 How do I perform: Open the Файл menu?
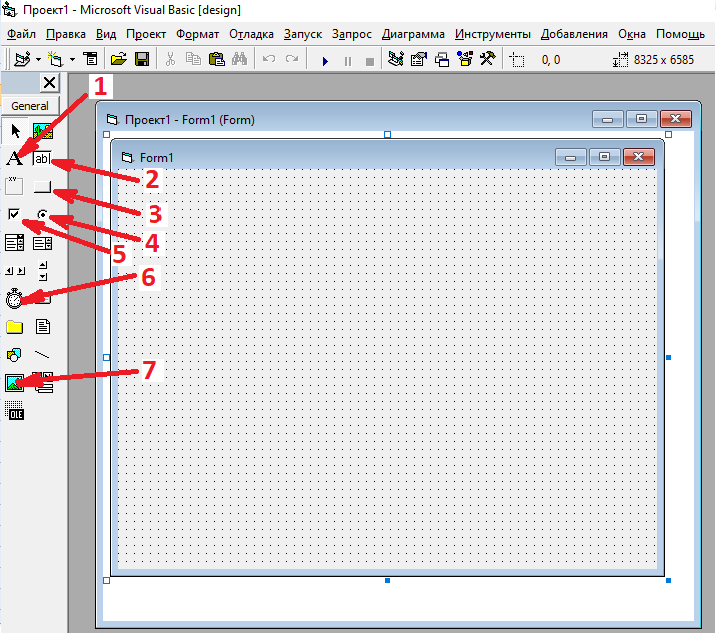[x=21, y=34]
